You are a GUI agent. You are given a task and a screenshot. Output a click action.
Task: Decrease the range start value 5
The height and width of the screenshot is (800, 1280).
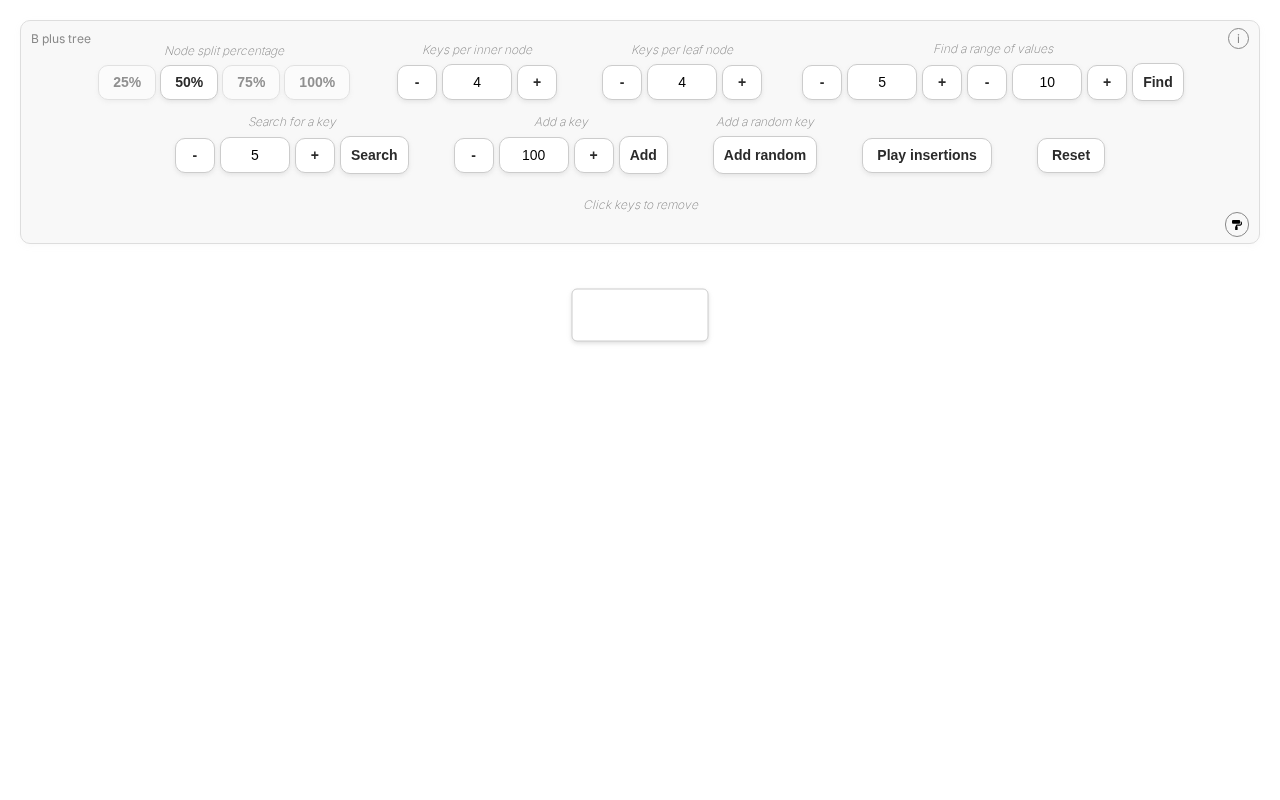[822, 82]
